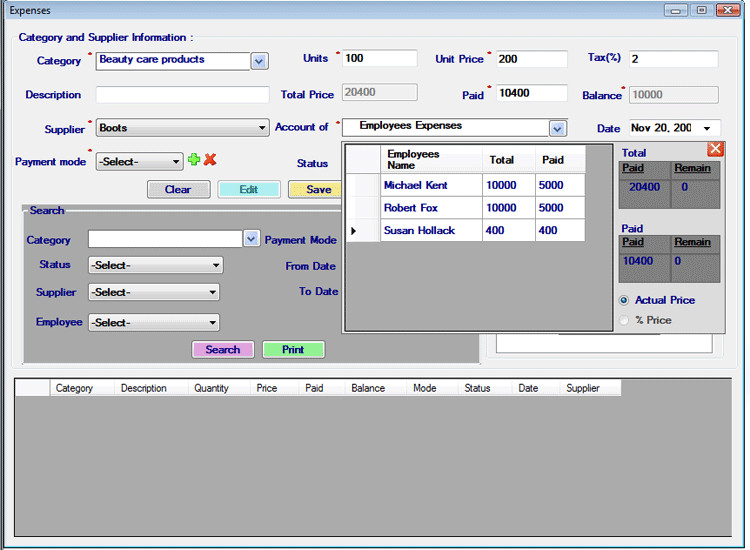Minimize the Expenses window
750x550 pixels.
click(676, 10)
